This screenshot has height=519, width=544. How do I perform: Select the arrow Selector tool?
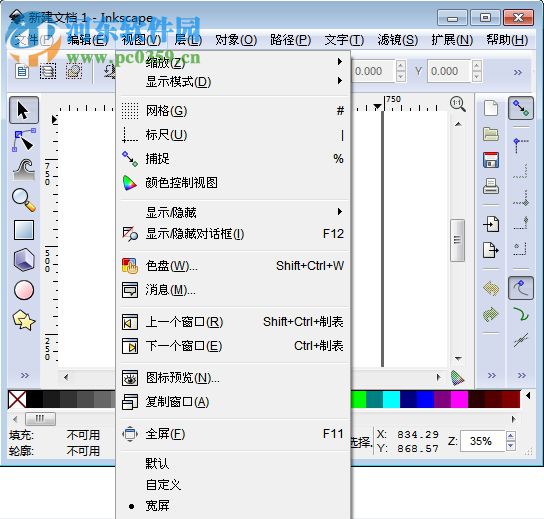pyautogui.click(x=24, y=110)
